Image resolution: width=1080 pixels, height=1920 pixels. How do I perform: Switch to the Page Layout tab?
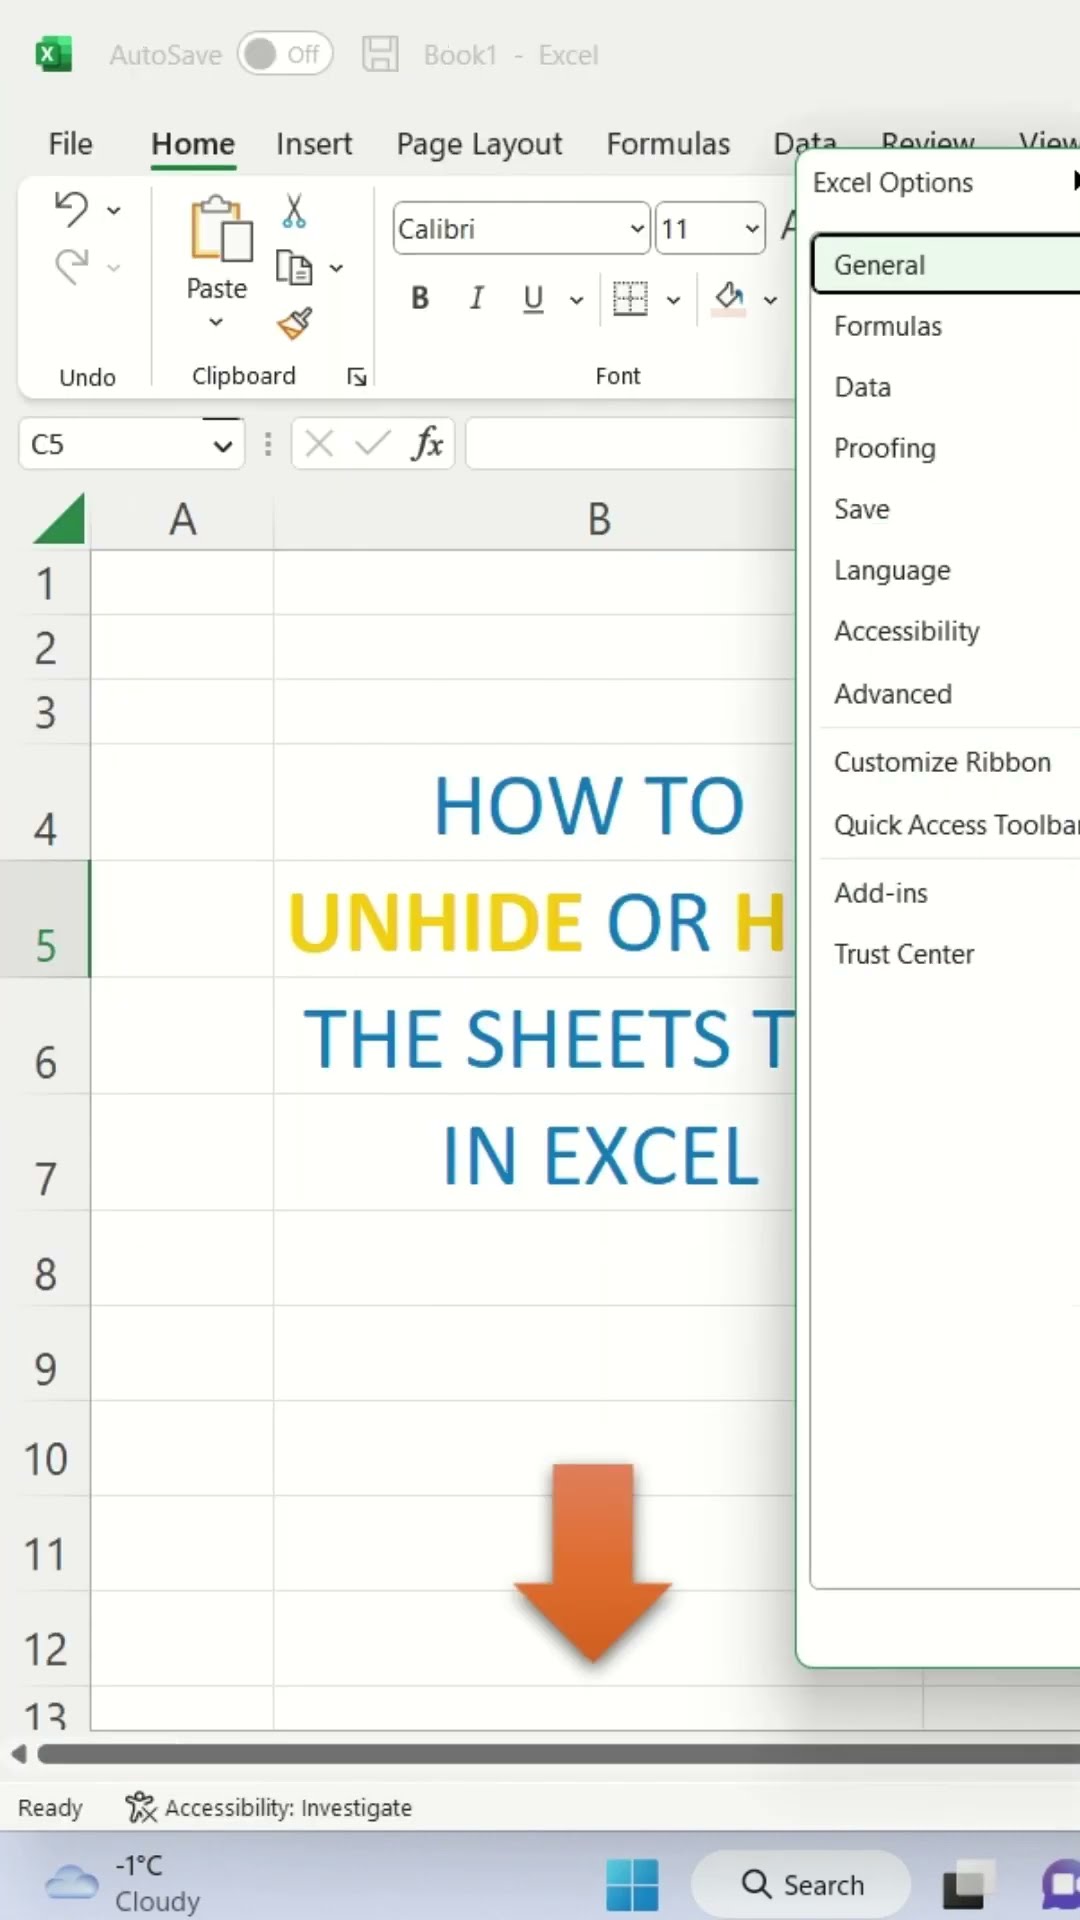coord(479,144)
